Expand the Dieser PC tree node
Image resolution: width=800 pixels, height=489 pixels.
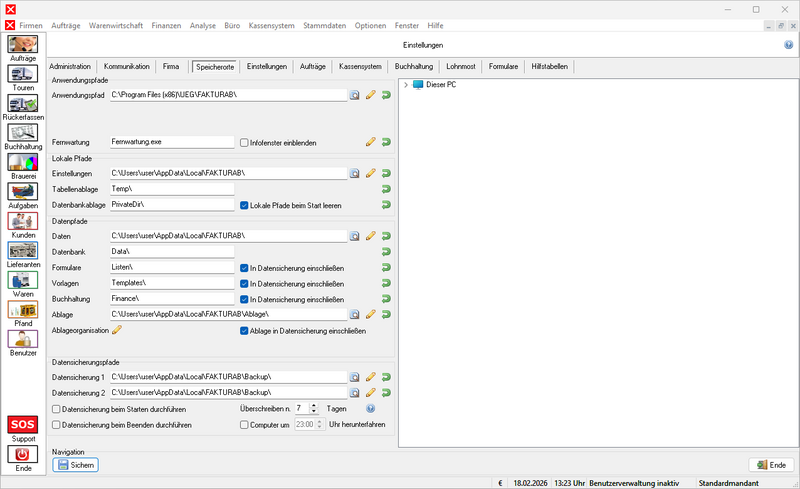tap(406, 84)
